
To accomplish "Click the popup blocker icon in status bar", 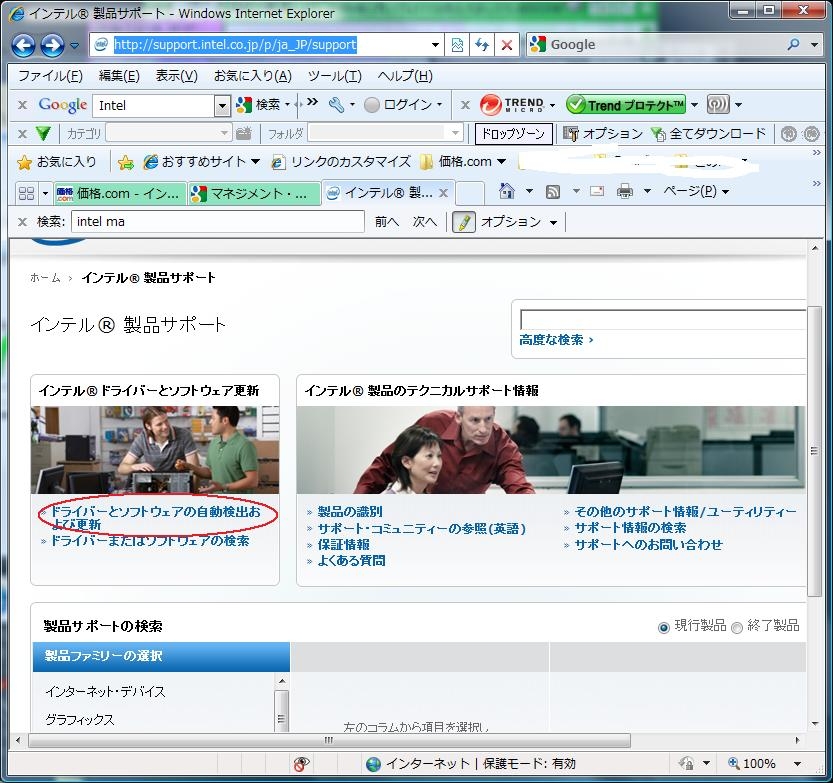I will point(301,764).
